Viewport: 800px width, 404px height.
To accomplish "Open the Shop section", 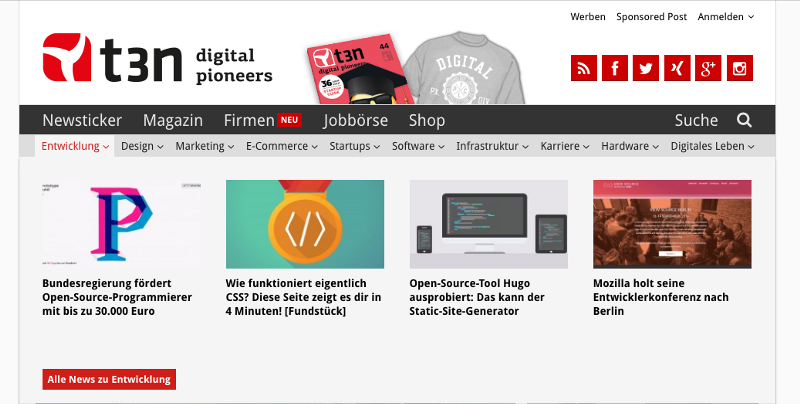I will [x=427, y=120].
